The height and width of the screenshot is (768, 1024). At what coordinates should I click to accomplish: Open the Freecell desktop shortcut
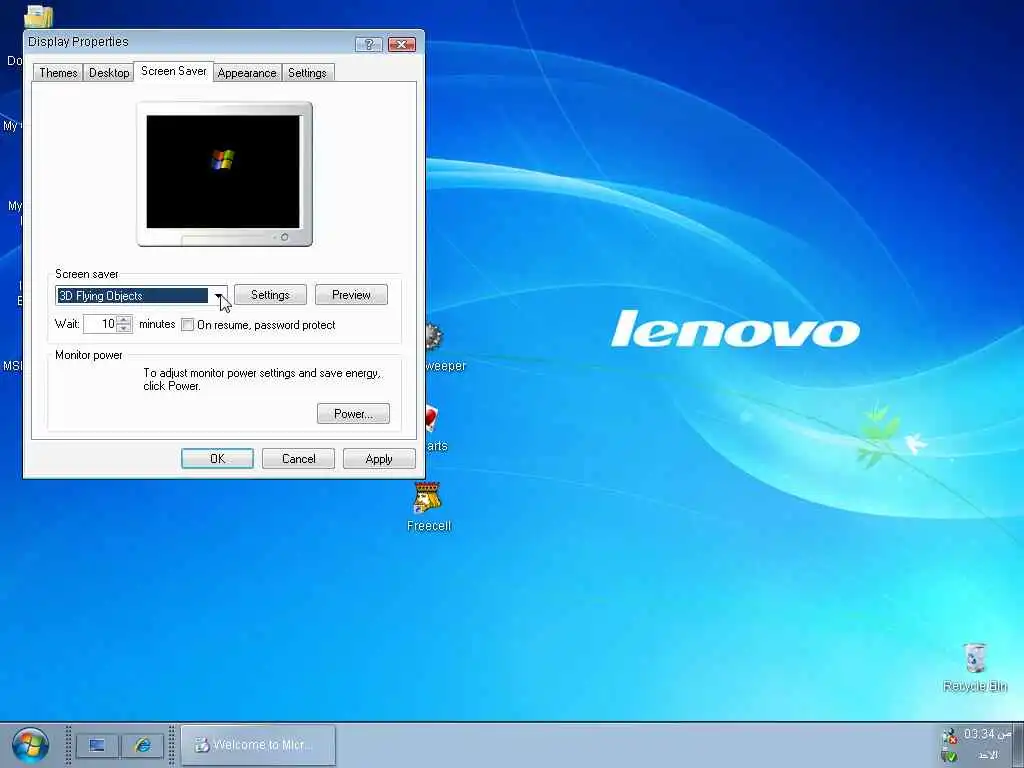point(428,507)
